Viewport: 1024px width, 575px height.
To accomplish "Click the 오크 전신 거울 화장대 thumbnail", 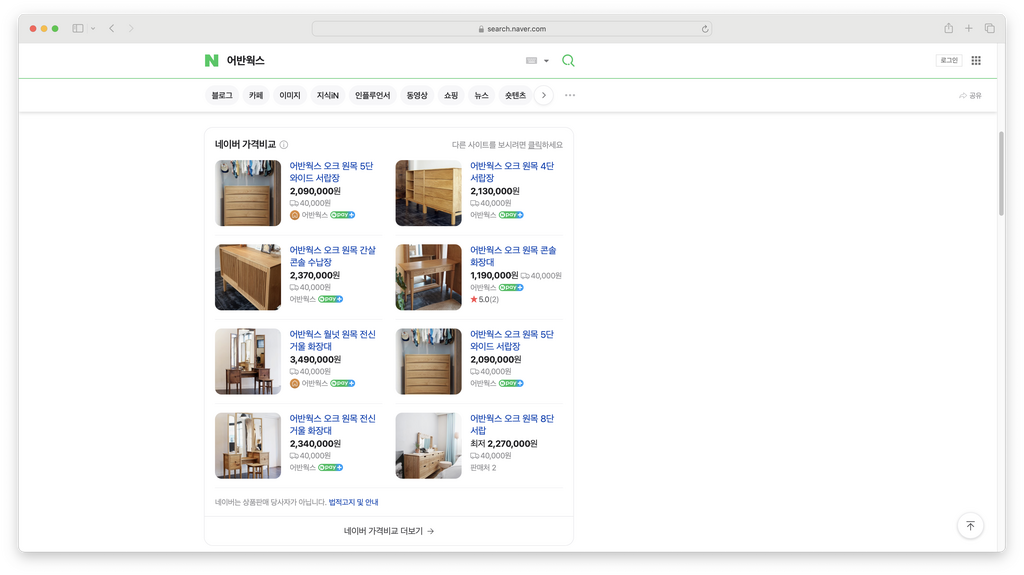I will click(248, 446).
